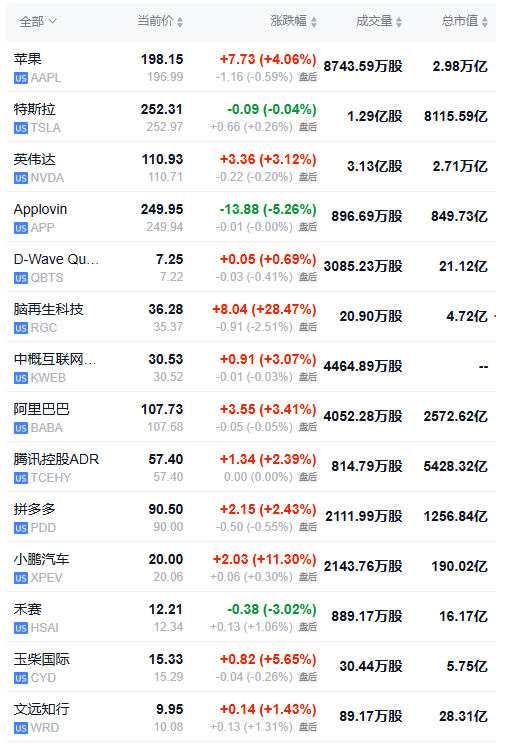Open the 全部 filter dropdown
519x745 pixels.
tap(38, 21)
